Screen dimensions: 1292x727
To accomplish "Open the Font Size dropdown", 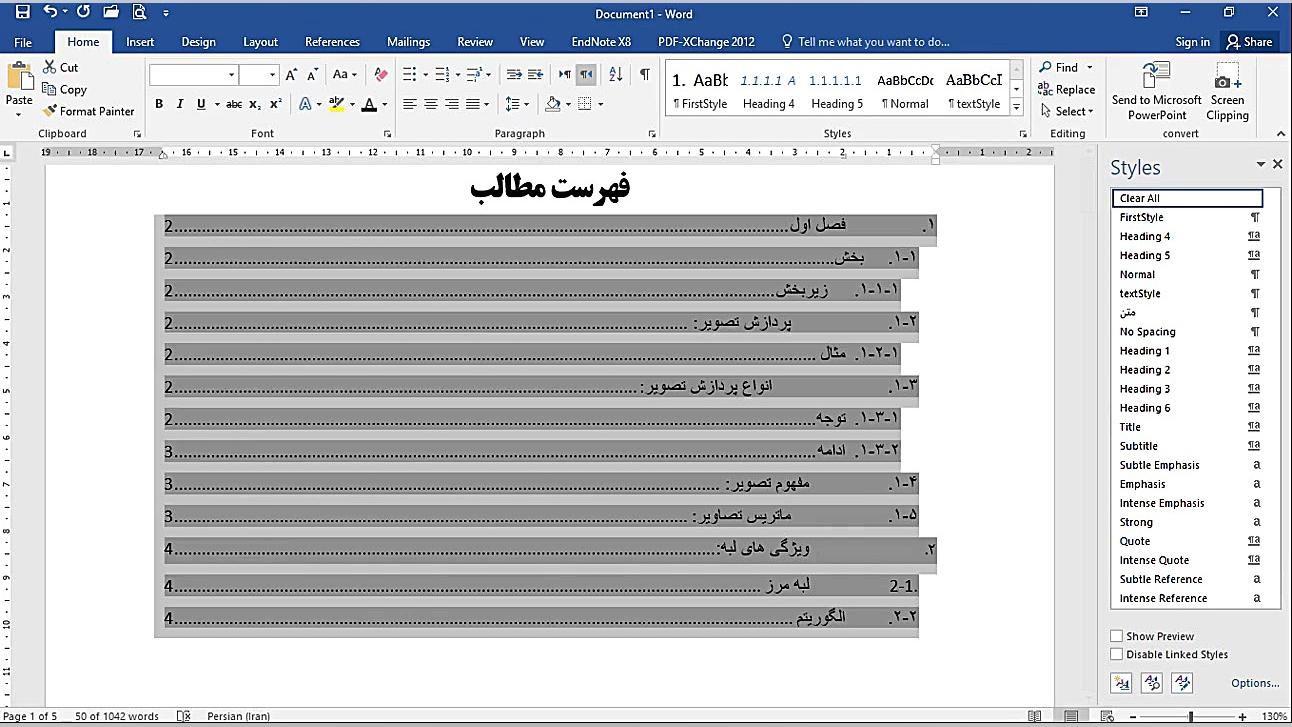I will coord(271,74).
